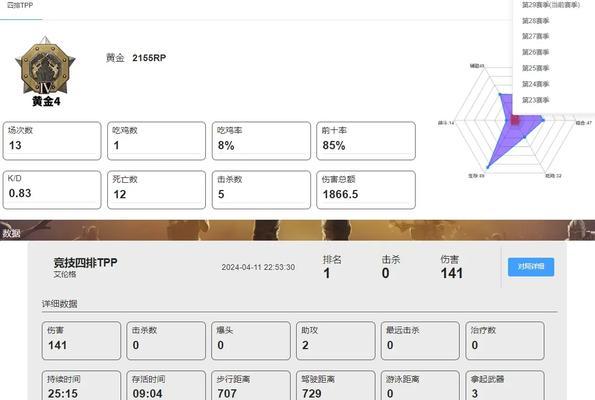595x400 pixels.
Task: Click the 最远击杀 0 detail card
Action: click(420, 340)
